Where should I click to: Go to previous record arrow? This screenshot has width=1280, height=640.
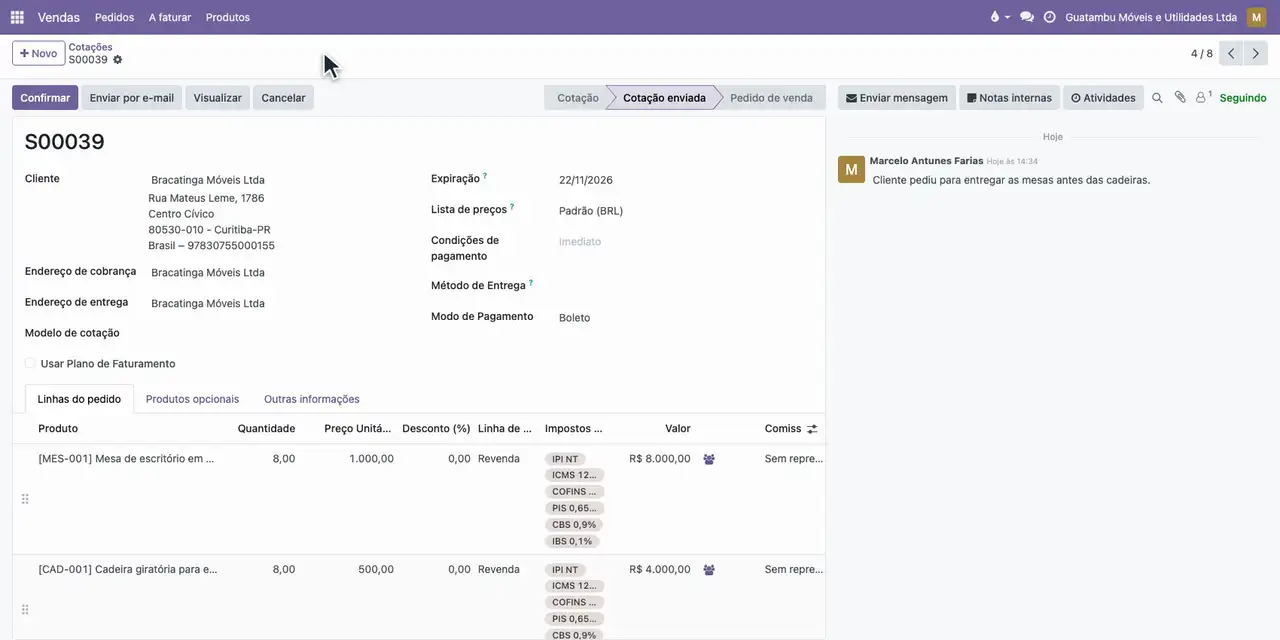point(1231,54)
